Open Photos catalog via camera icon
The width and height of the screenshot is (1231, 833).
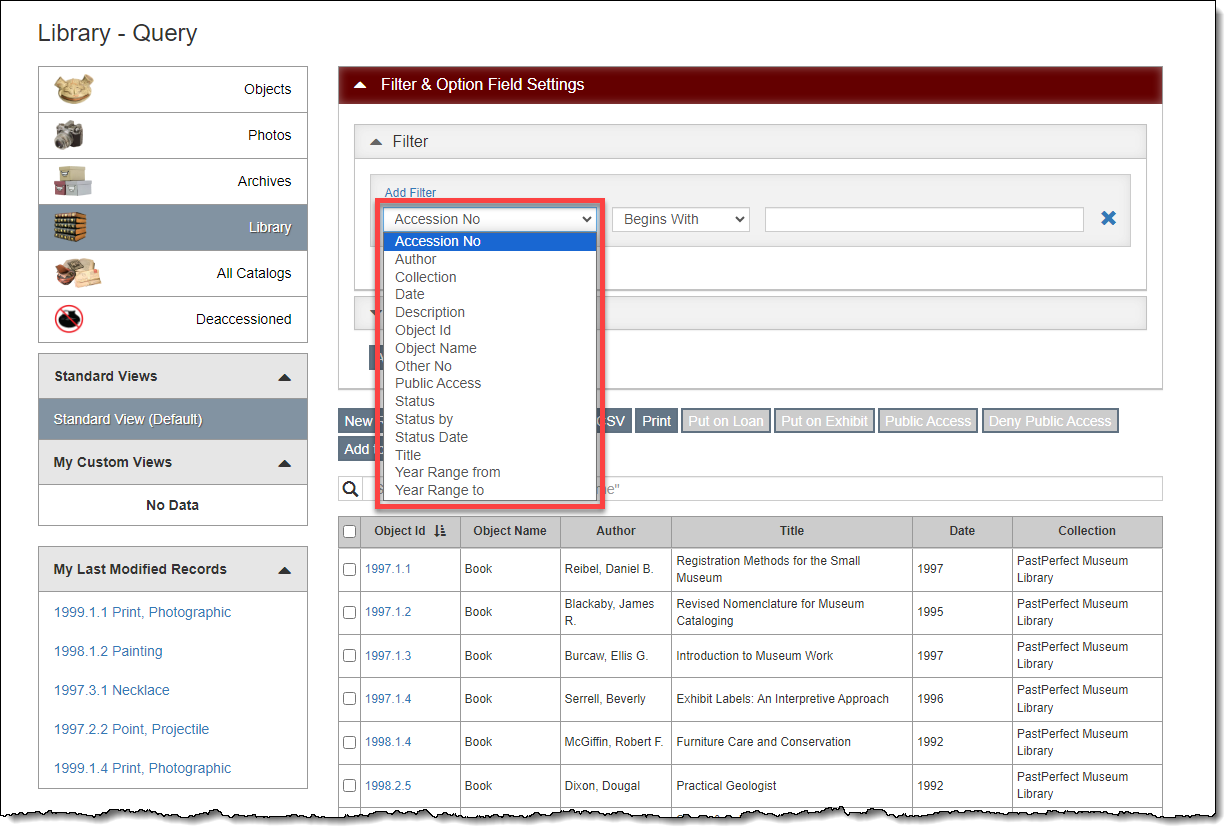[x=69, y=135]
